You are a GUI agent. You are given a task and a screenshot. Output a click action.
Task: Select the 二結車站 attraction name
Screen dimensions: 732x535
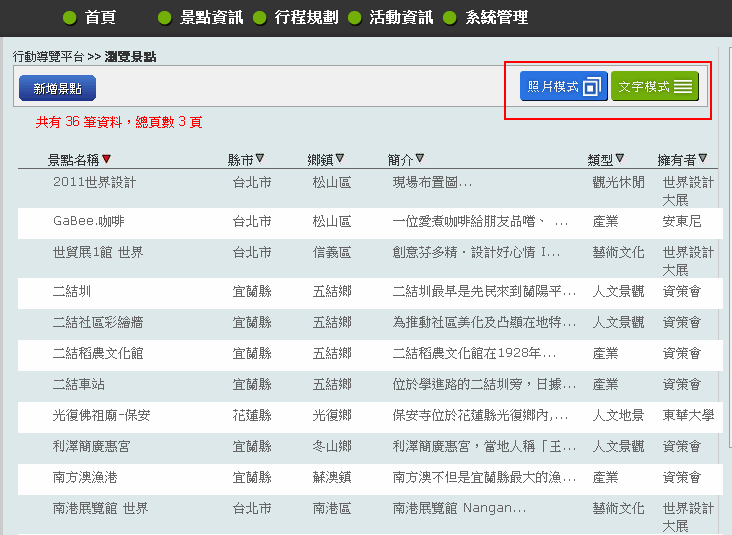tap(78, 384)
